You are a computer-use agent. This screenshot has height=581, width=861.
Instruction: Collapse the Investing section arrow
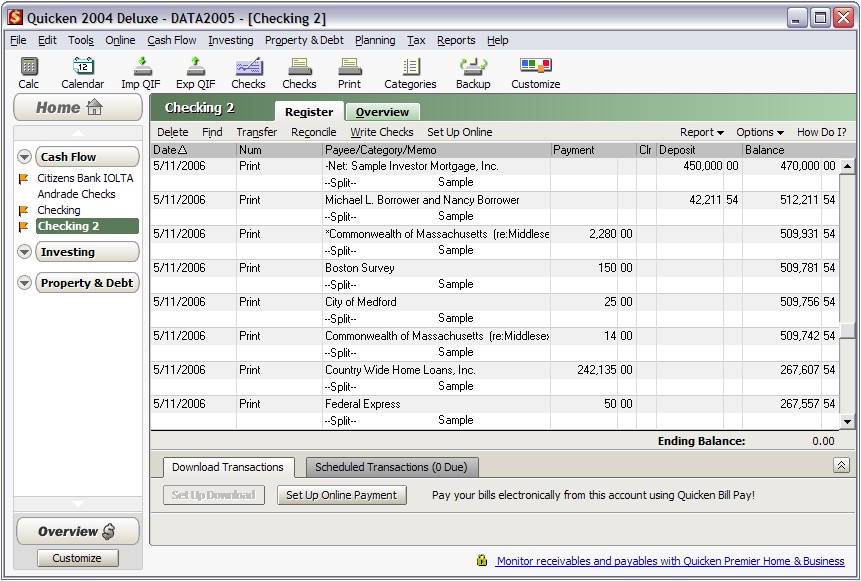click(24, 252)
